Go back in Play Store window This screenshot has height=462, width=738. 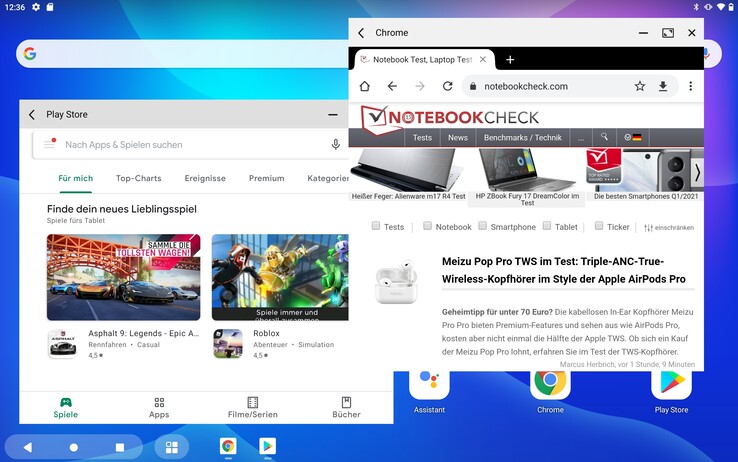tap(32, 114)
